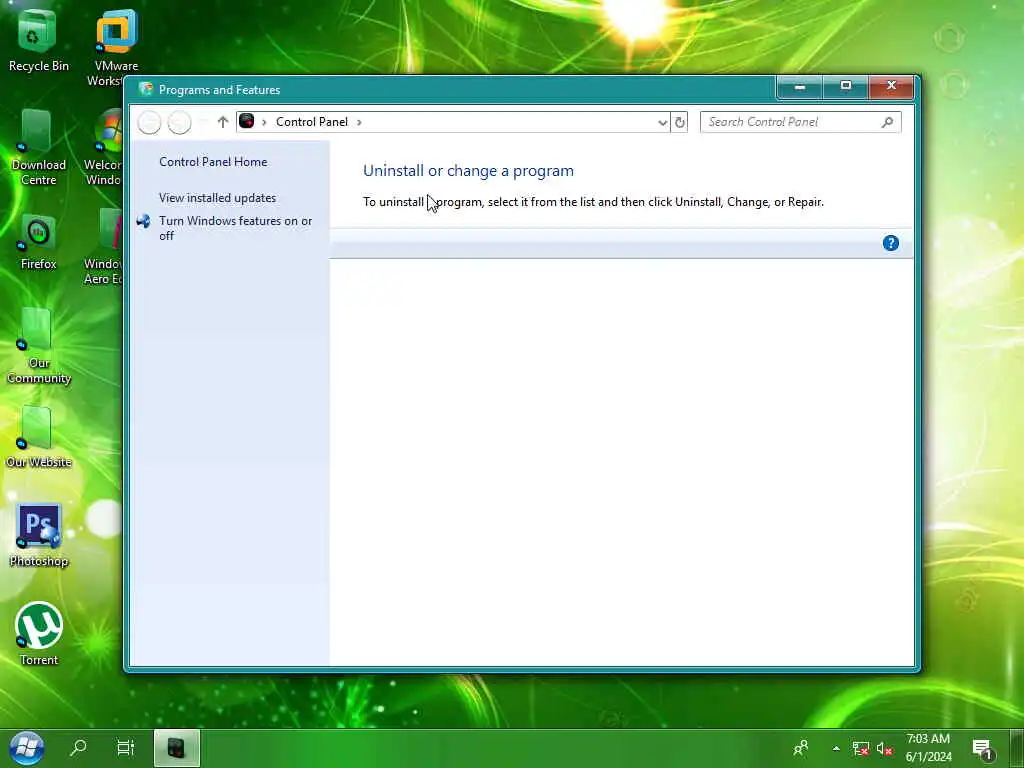The image size is (1024, 768).
Task: Click the Control Panel icon in address bar
Action: 246,121
